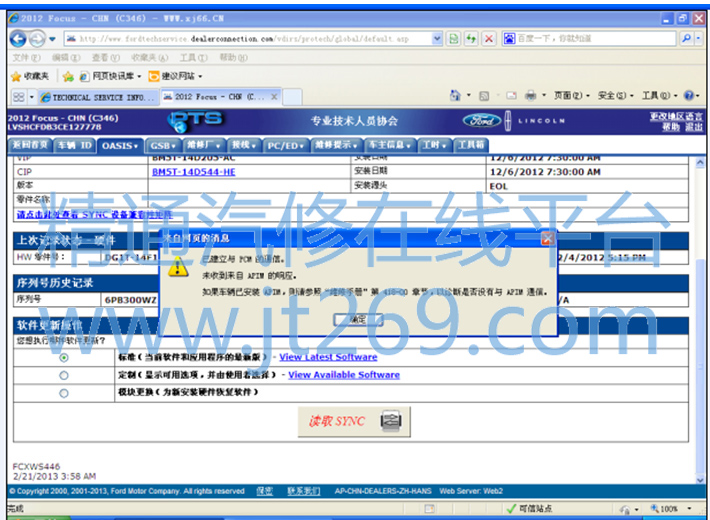Viewport: 710px width, 520px height.
Task: Click the 可信站点 trusted sites status indicator
Action: (x=529, y=509)
